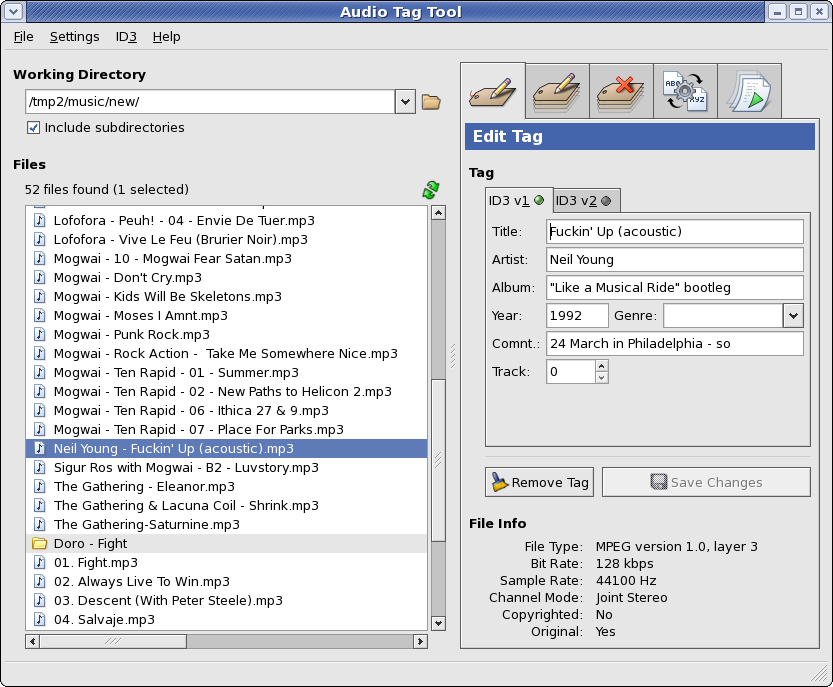Select Mogwai - Rock Action - Take Me Somewhere Nice.mp3
The image size is (833, 687).
click(226, 354)
